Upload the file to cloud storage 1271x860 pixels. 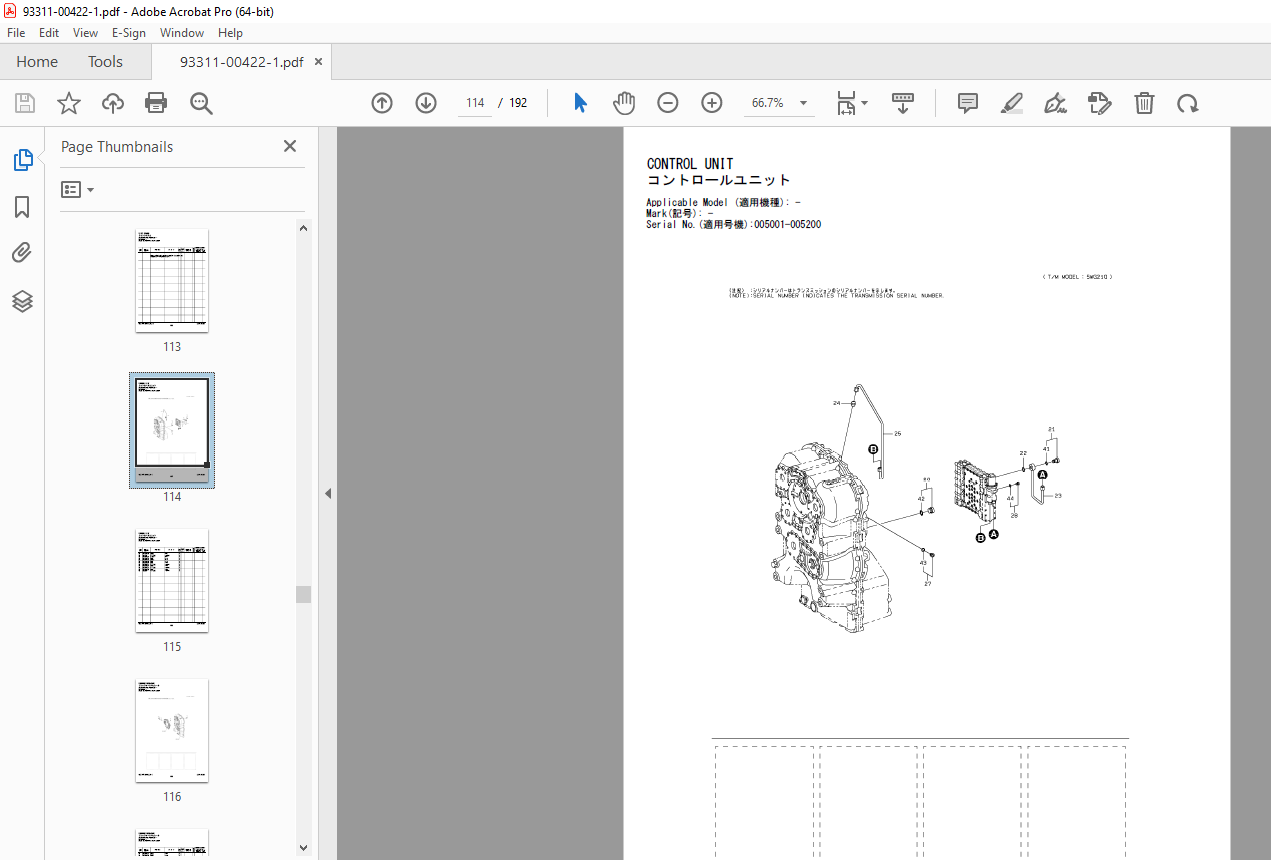click(113, 103)
